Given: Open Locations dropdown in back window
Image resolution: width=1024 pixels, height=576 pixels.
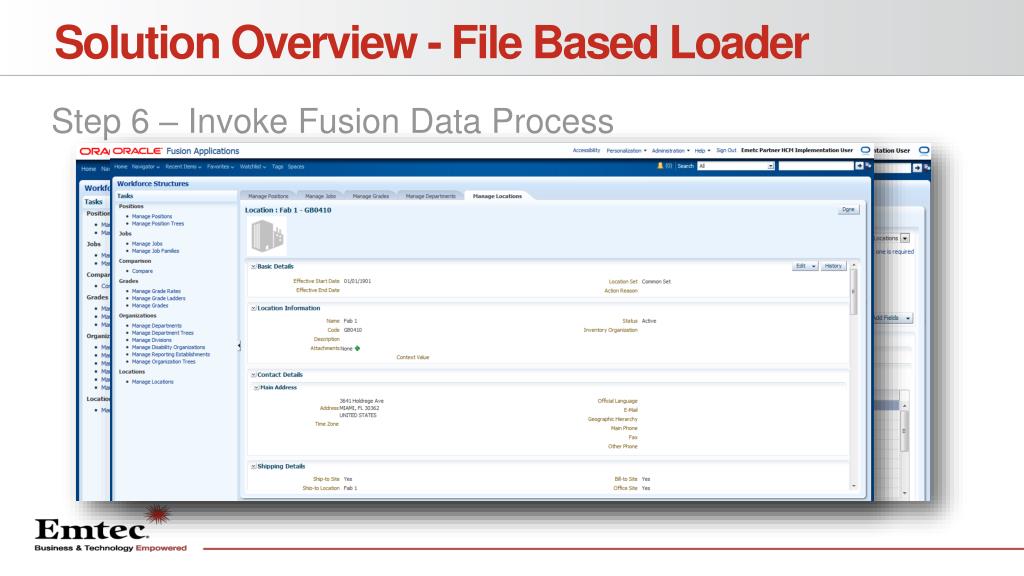Looking at the screenshot, I should click(904, 238).
